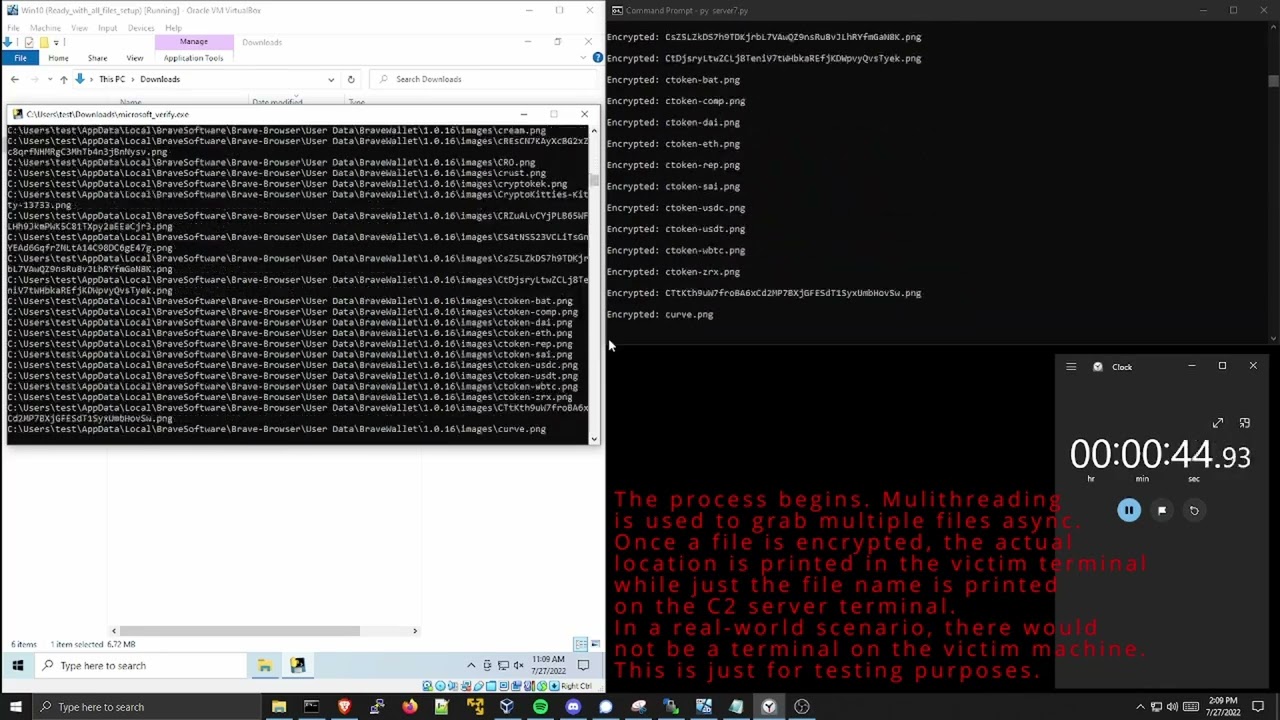
Task: Click This PC in the address path
Action: pos(112,79)
